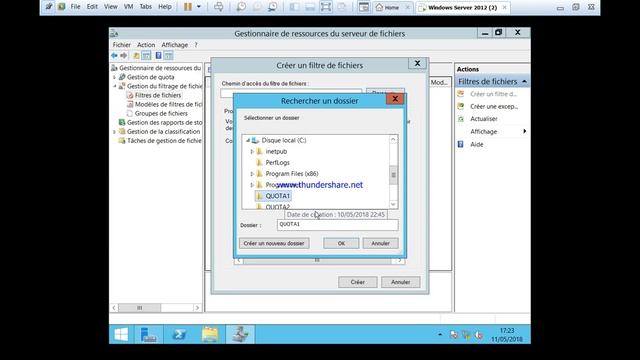The image size is (640, 360).
Task: Click Actualiser in the Actions pane
Action: coord(484,119)
